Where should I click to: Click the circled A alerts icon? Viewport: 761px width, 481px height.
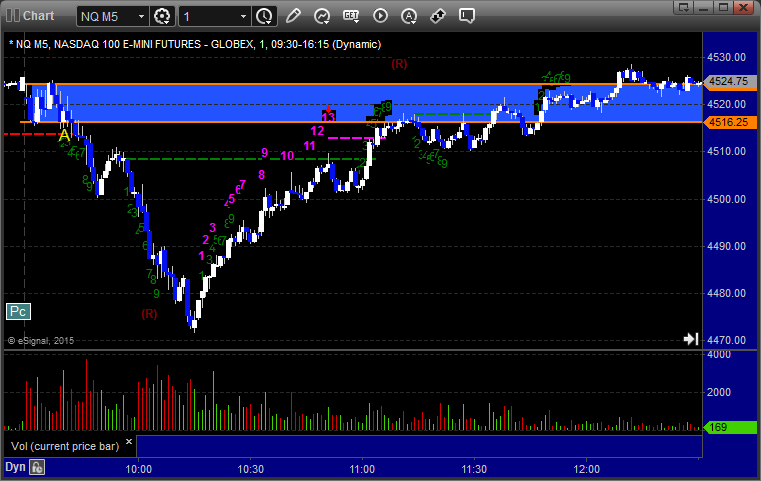click(x=409, y=16)
